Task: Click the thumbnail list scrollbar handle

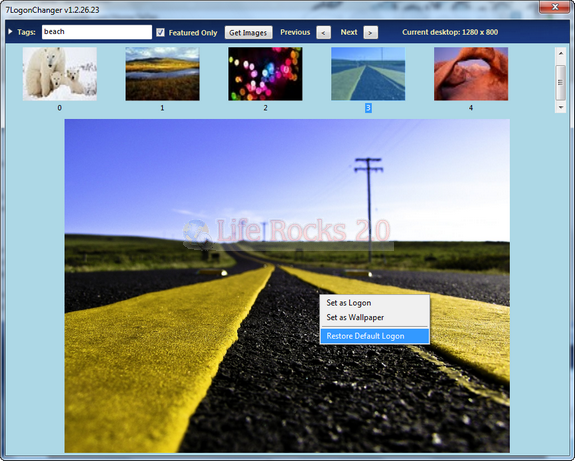Action: pos(560,83)
